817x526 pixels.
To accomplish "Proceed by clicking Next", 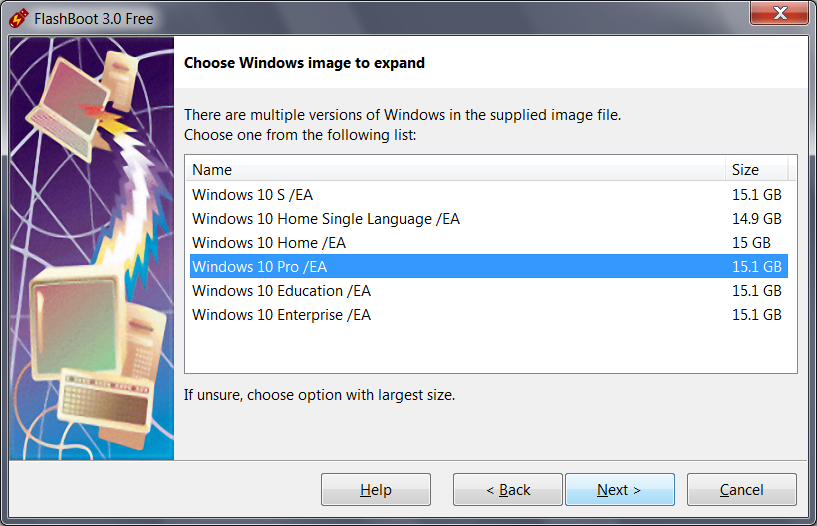I will click(619, 490).
